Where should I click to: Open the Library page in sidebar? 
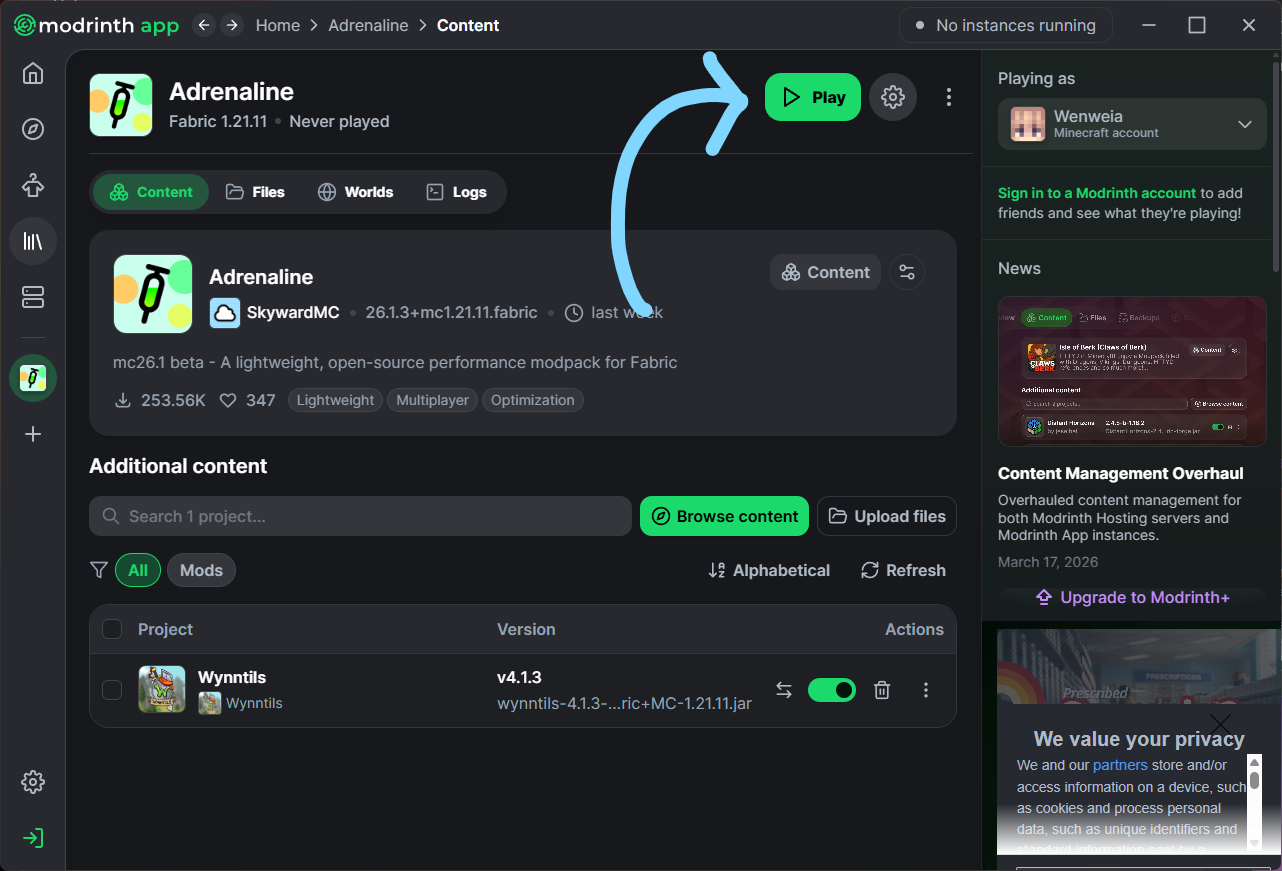tap(33, 241)
